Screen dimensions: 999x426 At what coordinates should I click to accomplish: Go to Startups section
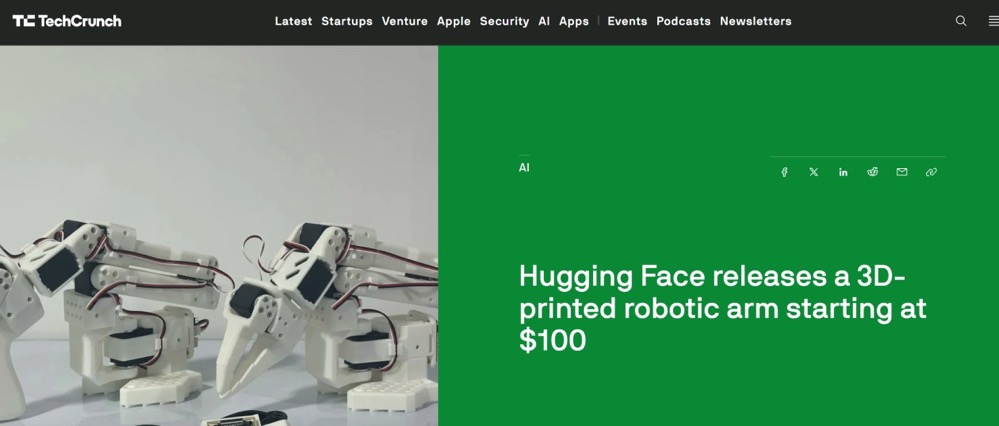click(347, 21)
